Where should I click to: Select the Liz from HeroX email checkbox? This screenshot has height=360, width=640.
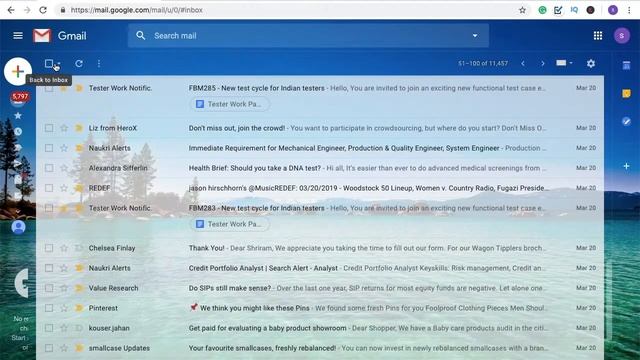[x=49, y=128]
